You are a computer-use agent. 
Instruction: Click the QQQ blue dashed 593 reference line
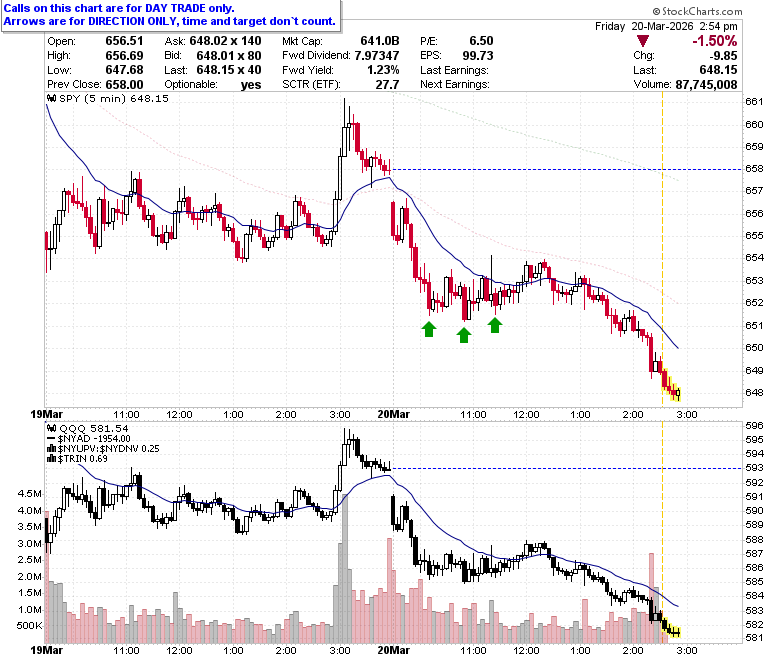point(567,468)
